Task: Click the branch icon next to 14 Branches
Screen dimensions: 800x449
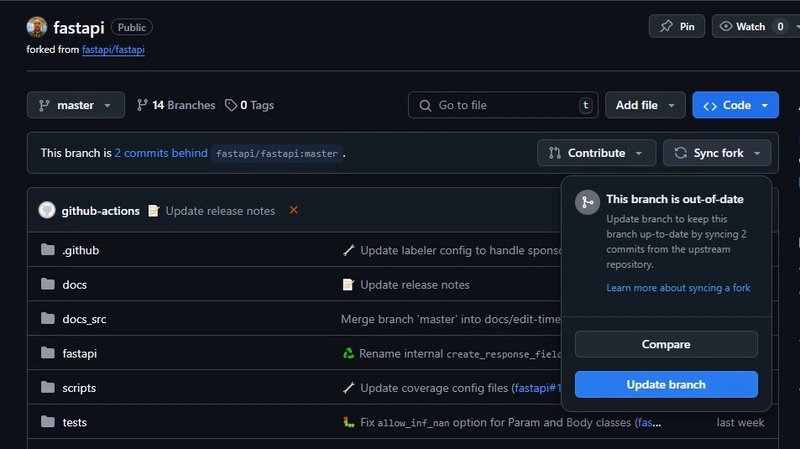Action: (x=142, y=105)
